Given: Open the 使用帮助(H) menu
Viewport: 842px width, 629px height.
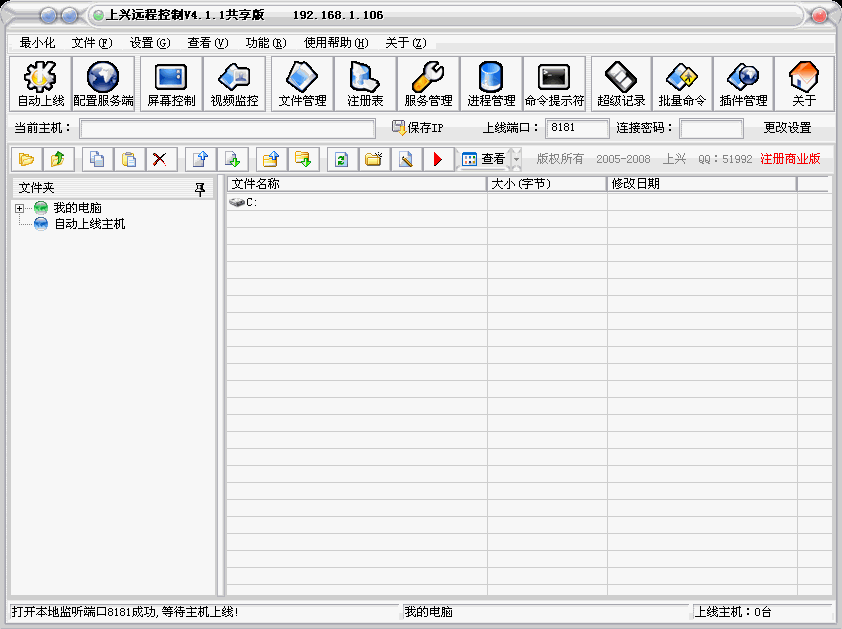Looking at the screenshot, I should (336, 43).
